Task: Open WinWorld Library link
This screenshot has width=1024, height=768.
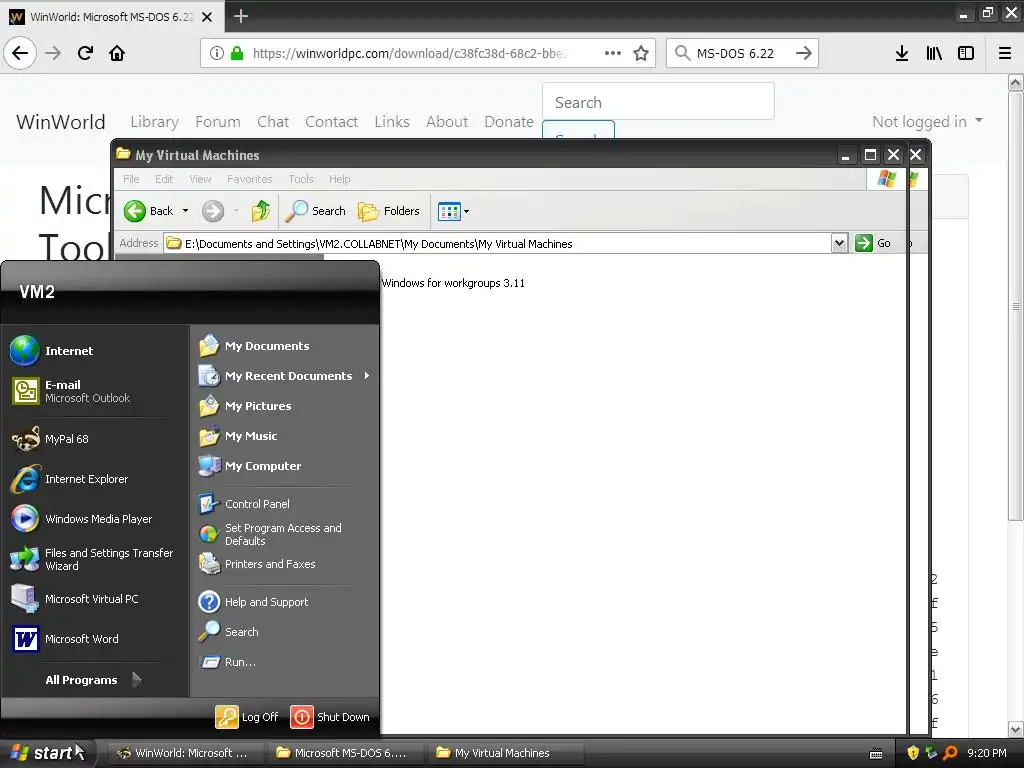Action: tap(154, 121)
